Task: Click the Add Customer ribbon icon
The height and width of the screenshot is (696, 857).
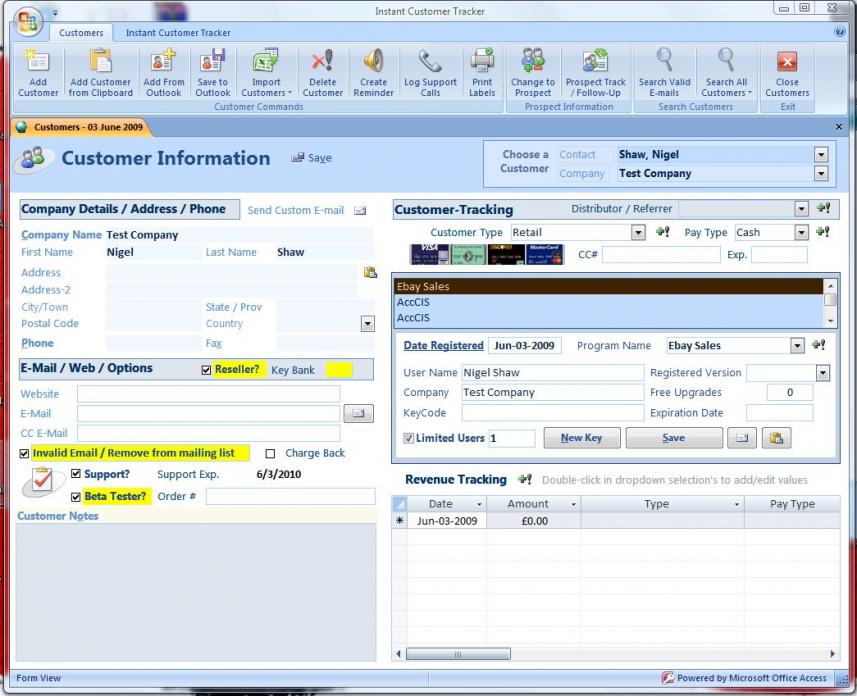Action: [38, 61]
